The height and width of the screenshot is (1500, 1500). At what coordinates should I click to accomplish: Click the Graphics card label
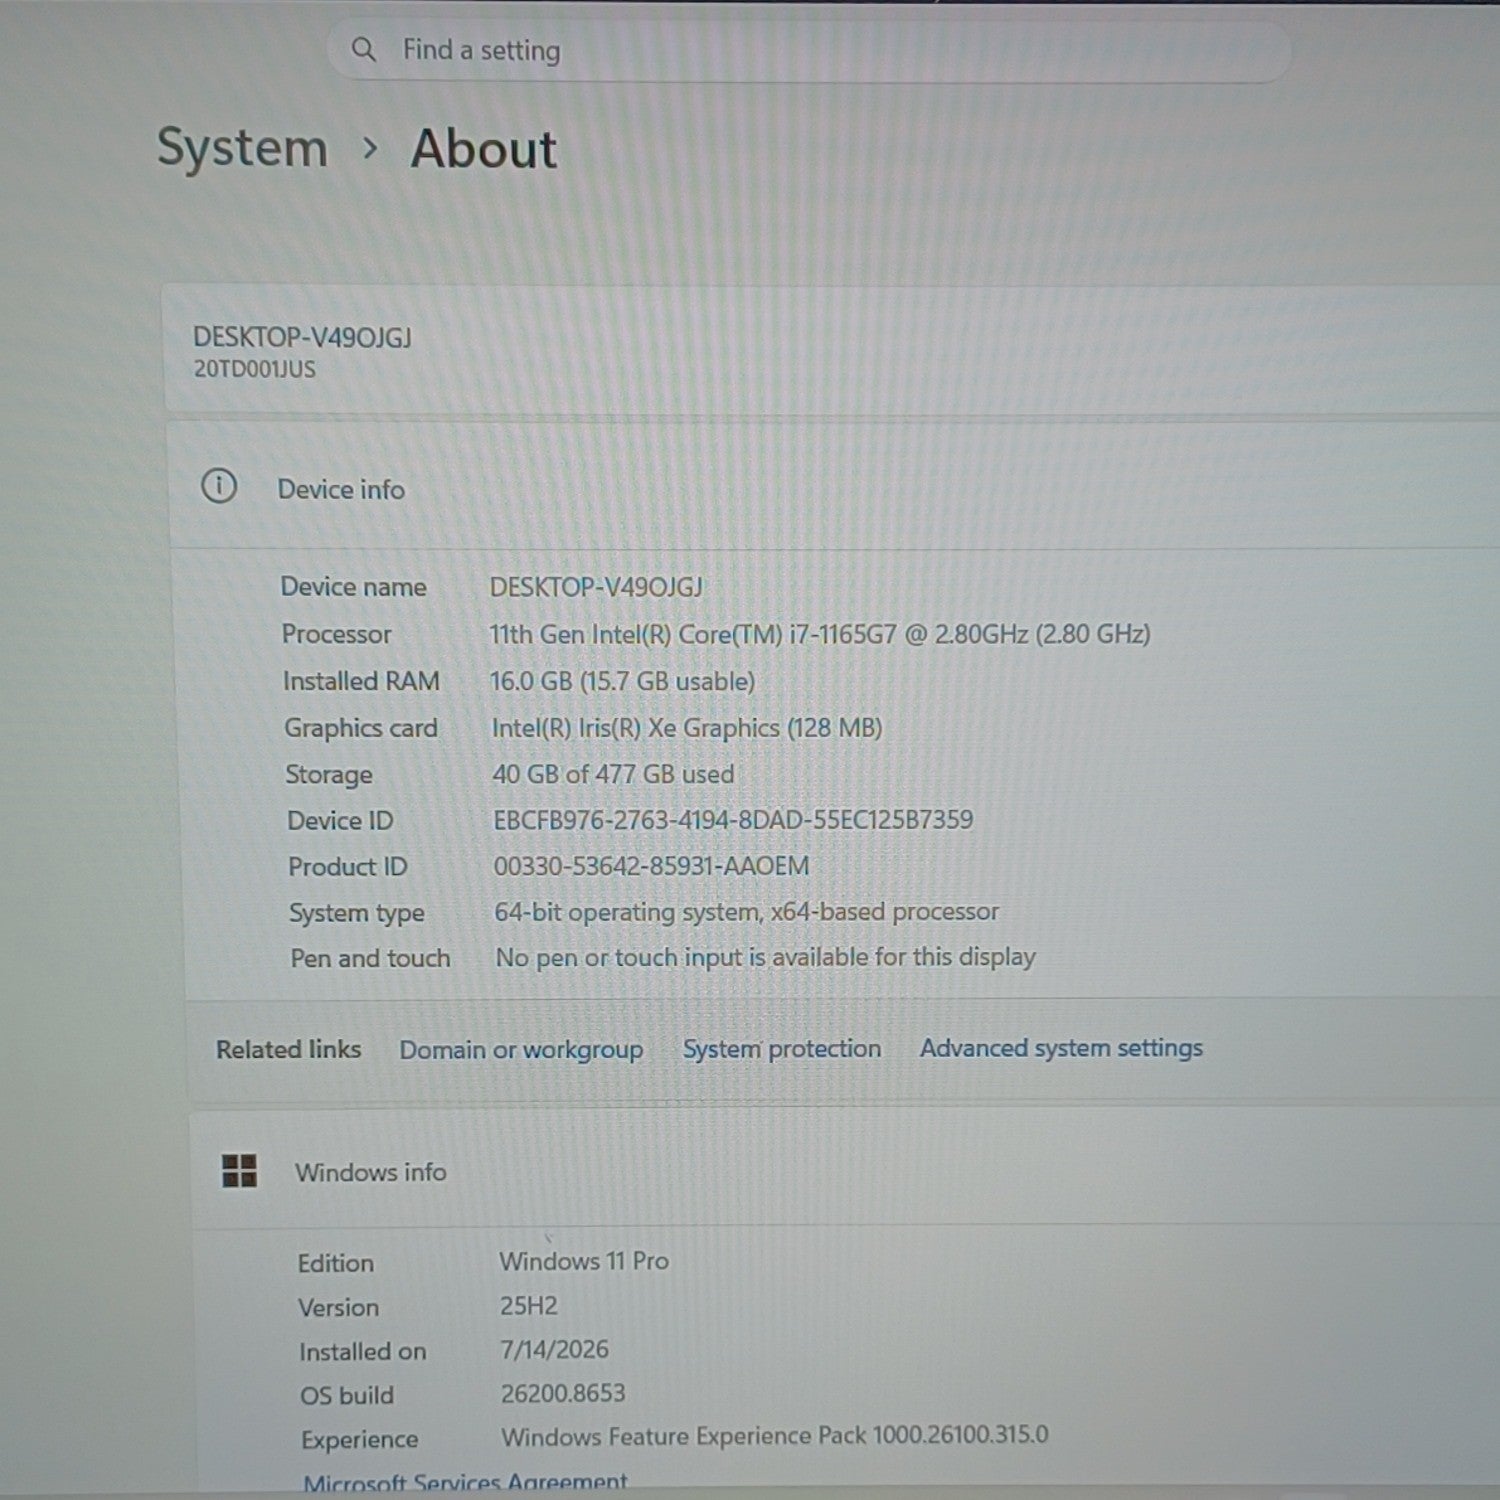pos(361,728)
